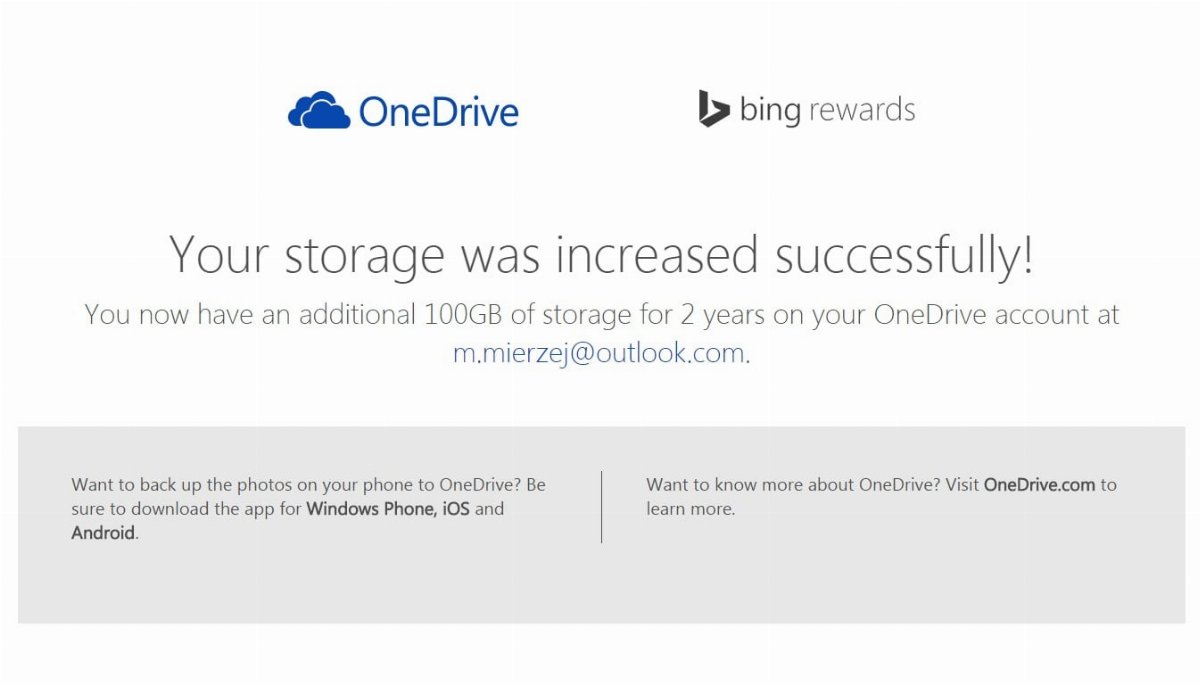Click the word 'bing' in the logo

(770, 110)
